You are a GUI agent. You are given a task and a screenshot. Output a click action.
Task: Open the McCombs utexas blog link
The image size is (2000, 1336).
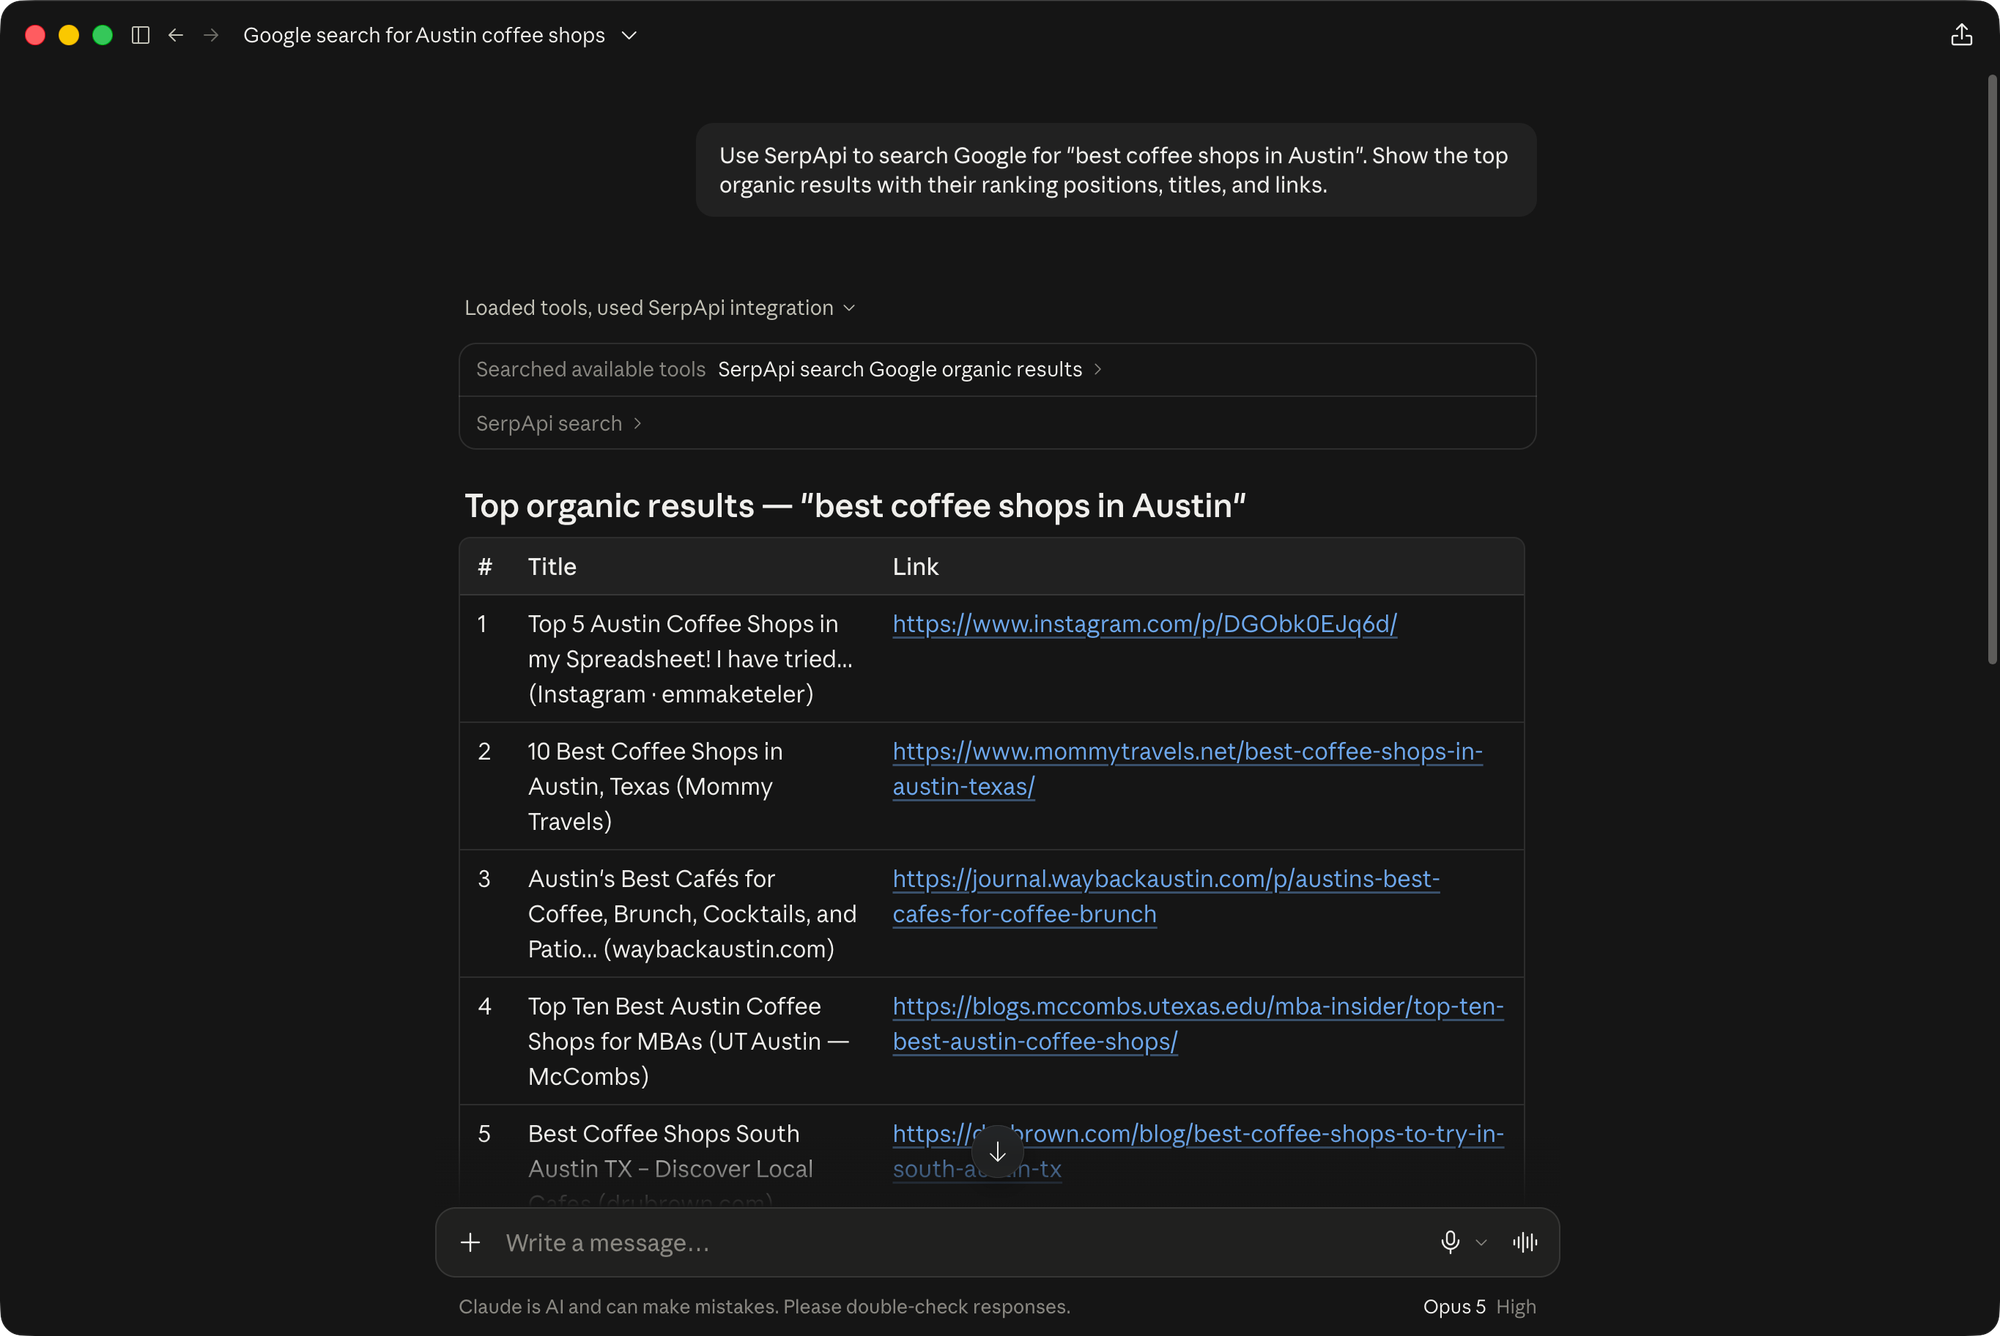pyautogui.click(x=1198, y=1024)
